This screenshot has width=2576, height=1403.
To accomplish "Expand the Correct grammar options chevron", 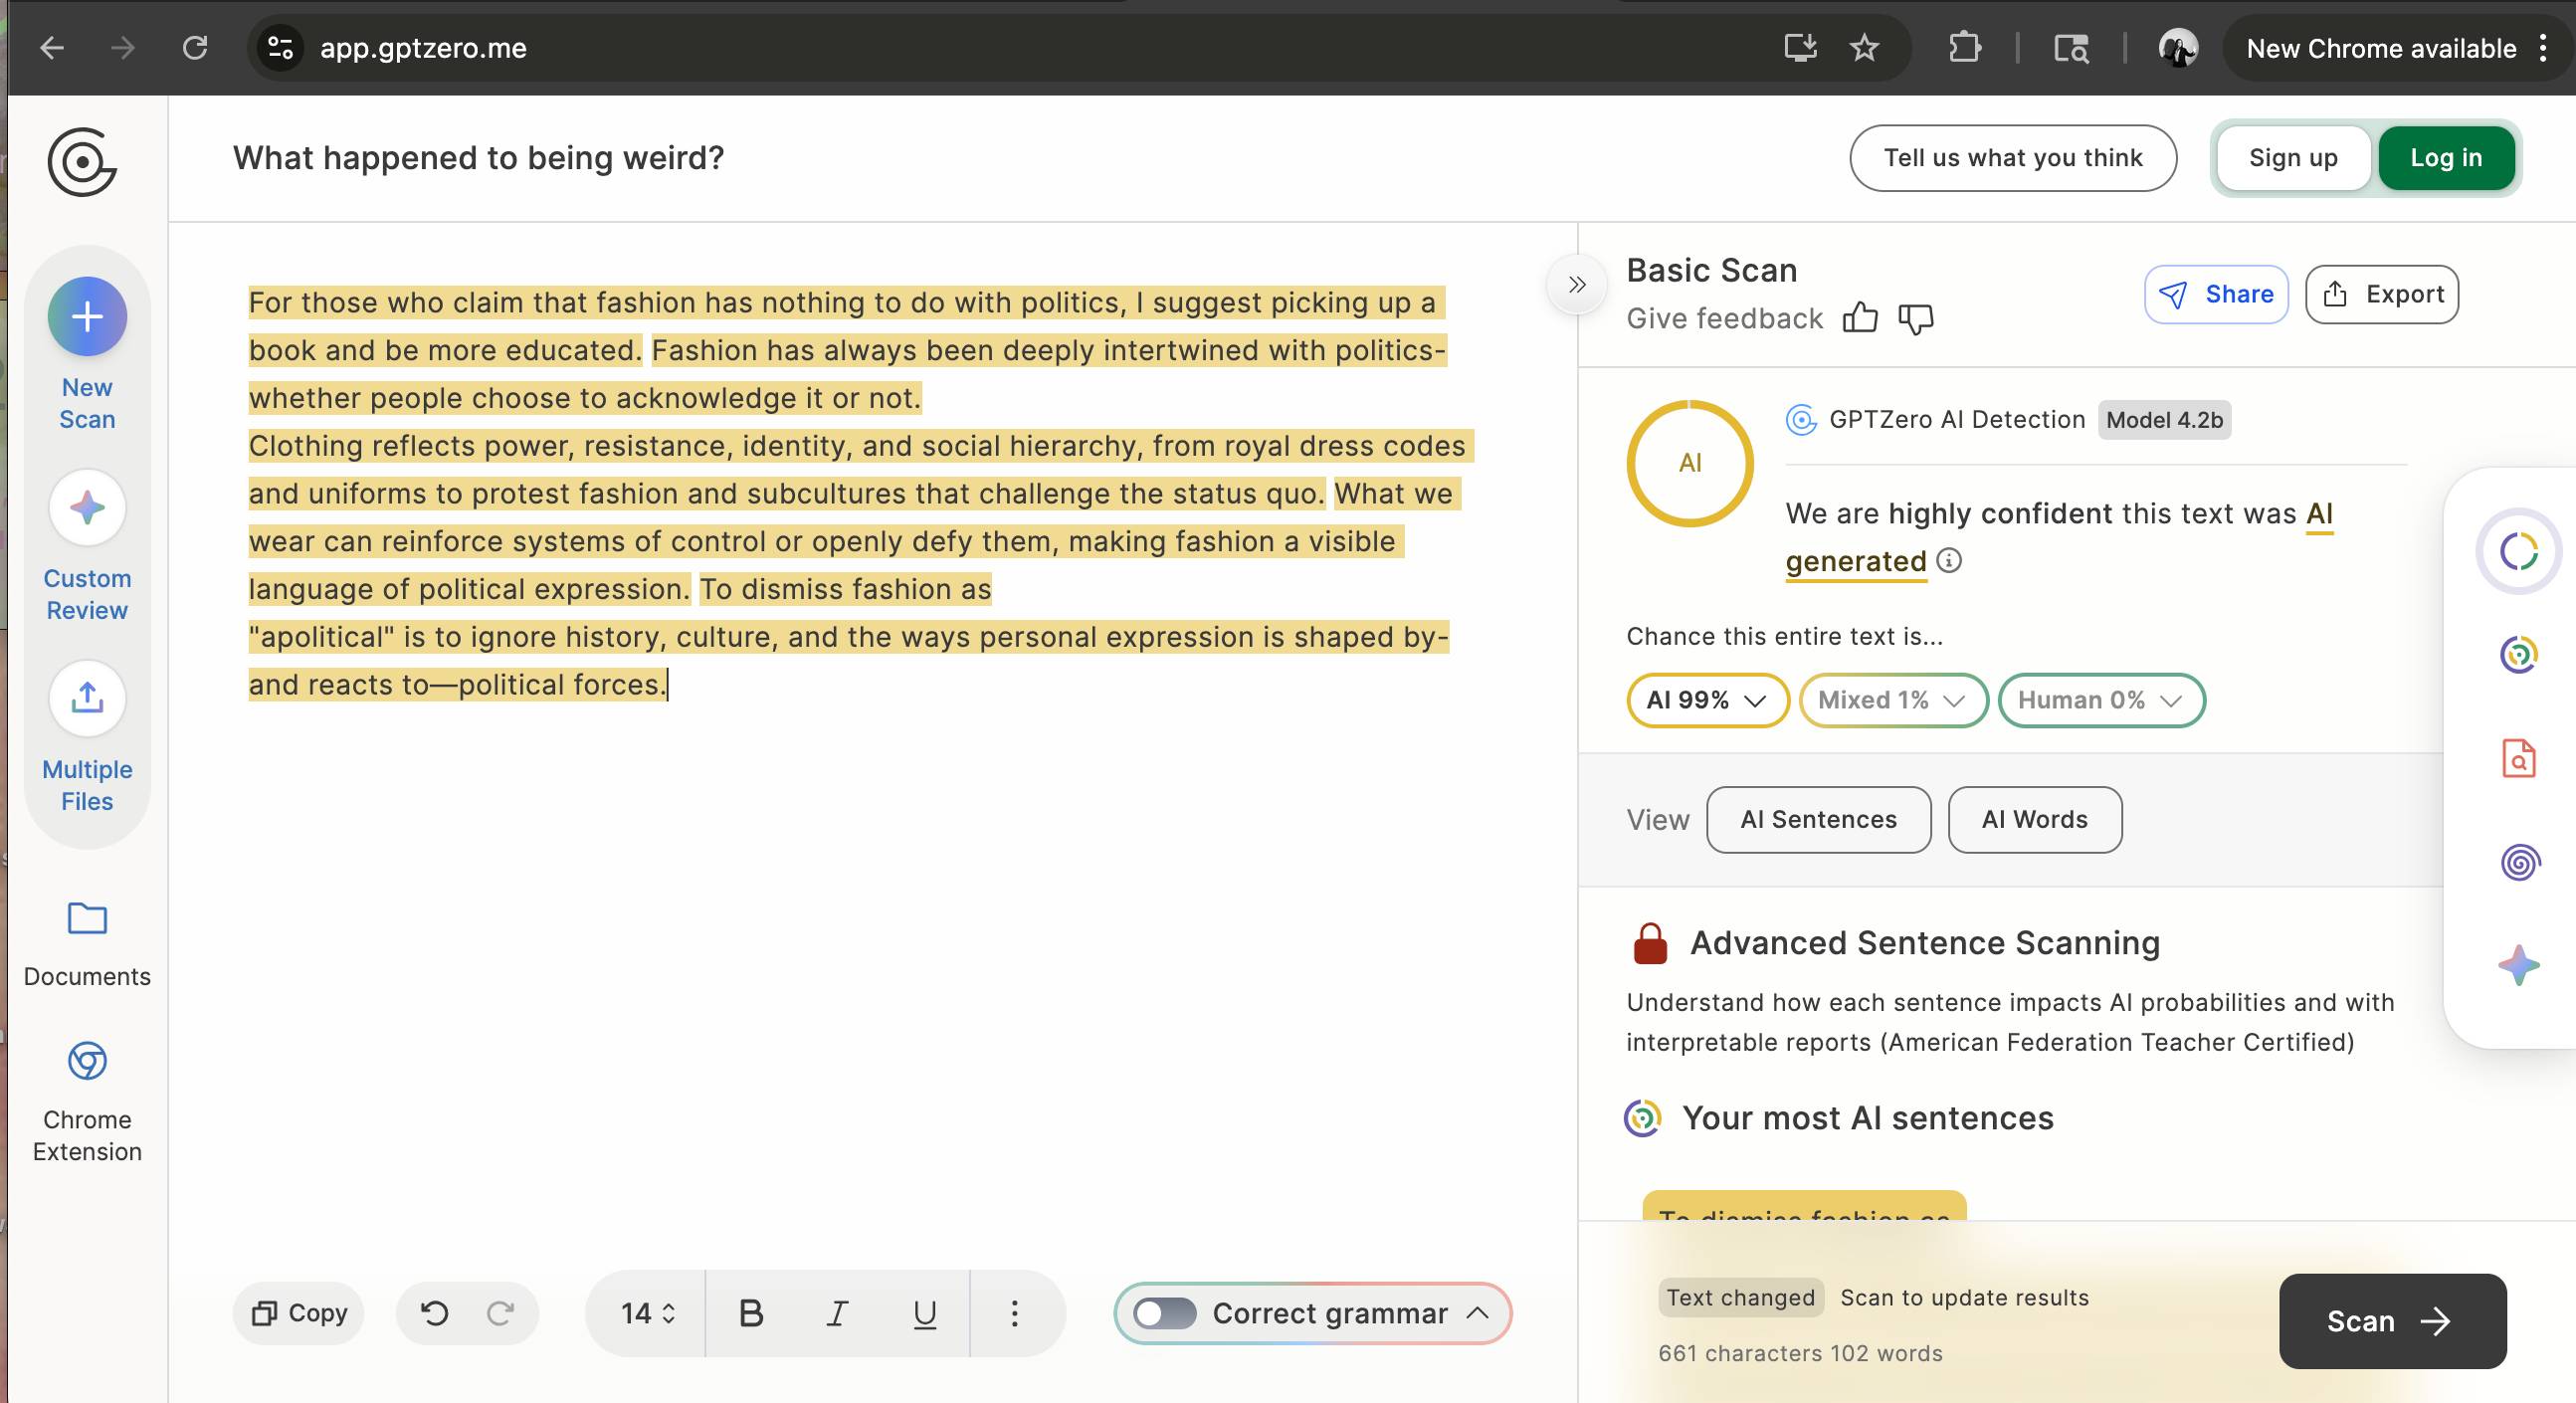I will [1477, 1313].
